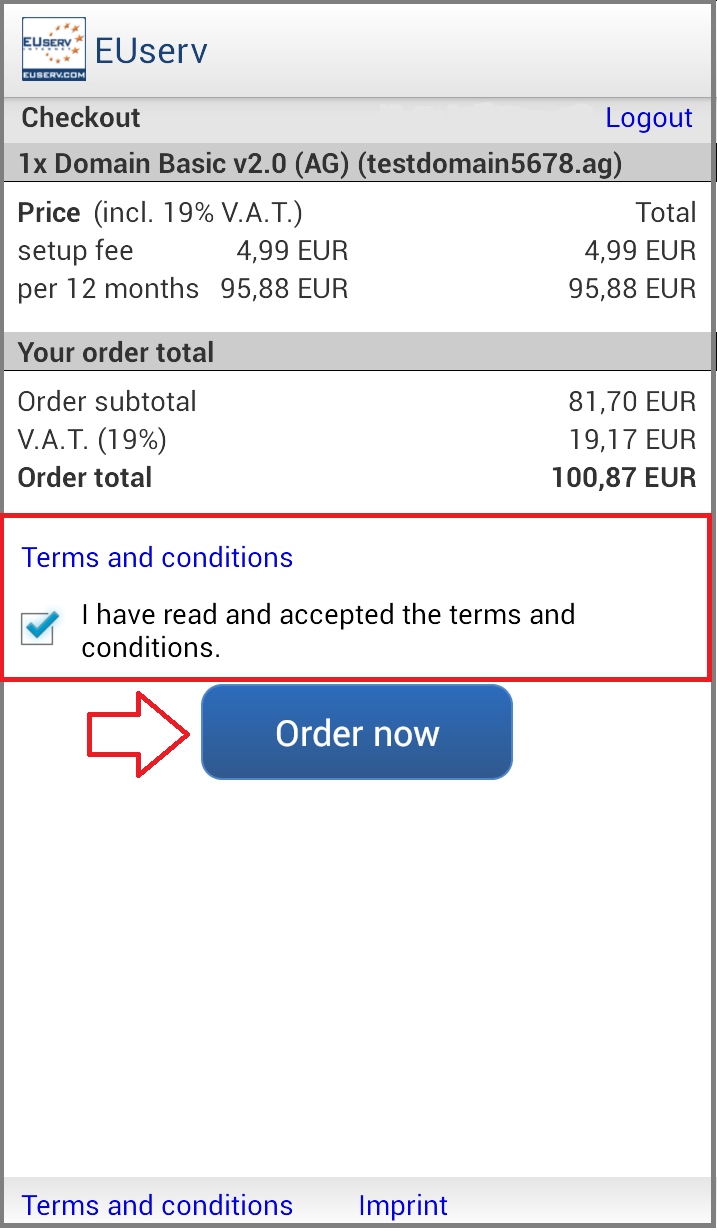Select the Checkout heading
This screenshot has height=1231, width=717.
[x=81, y=118]
